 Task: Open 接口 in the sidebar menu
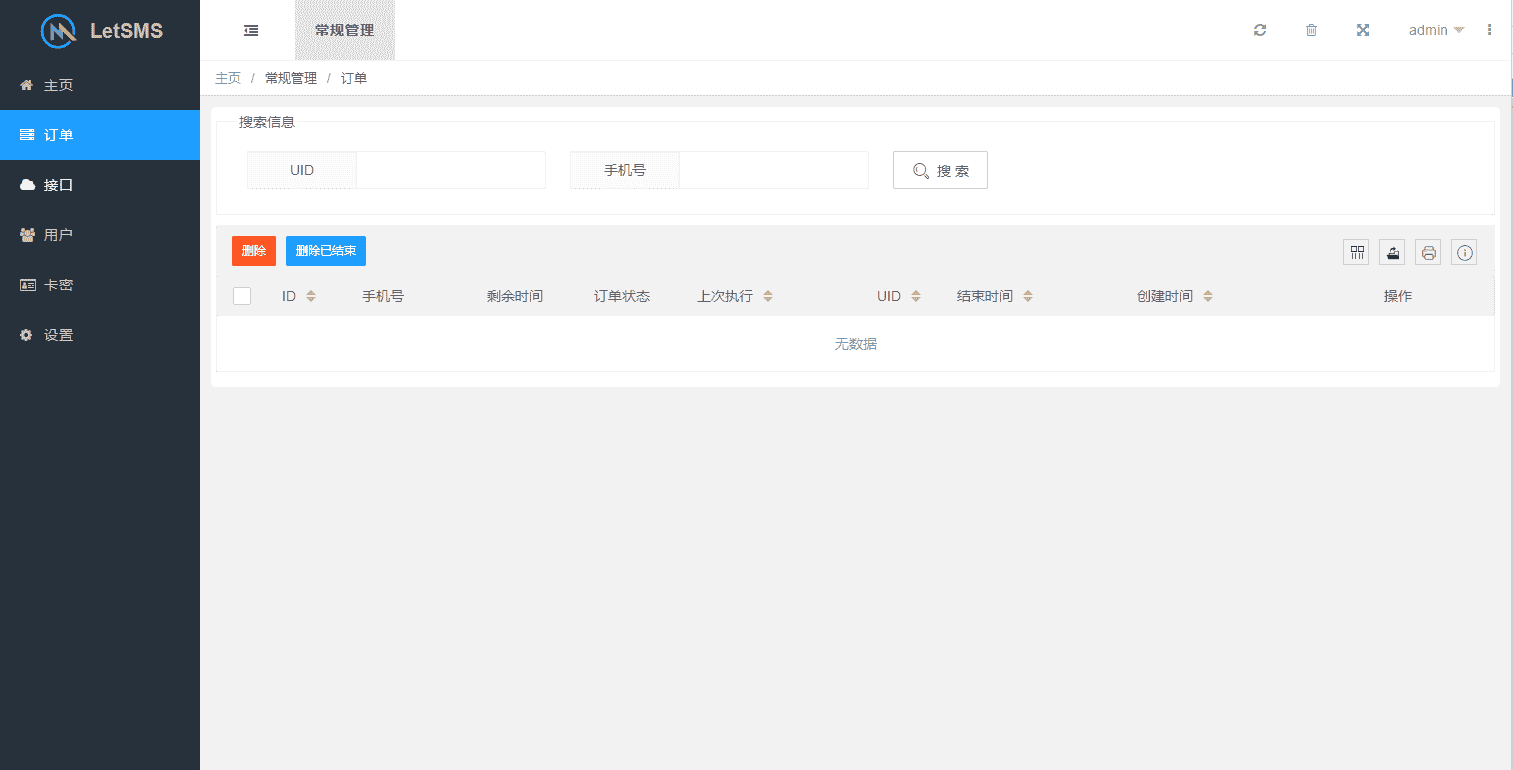point(58,185)
